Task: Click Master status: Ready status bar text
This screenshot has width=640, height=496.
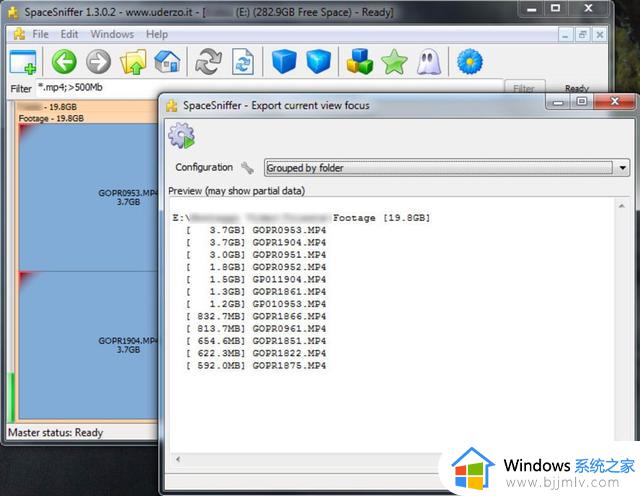Action: [x=56, y=432]
